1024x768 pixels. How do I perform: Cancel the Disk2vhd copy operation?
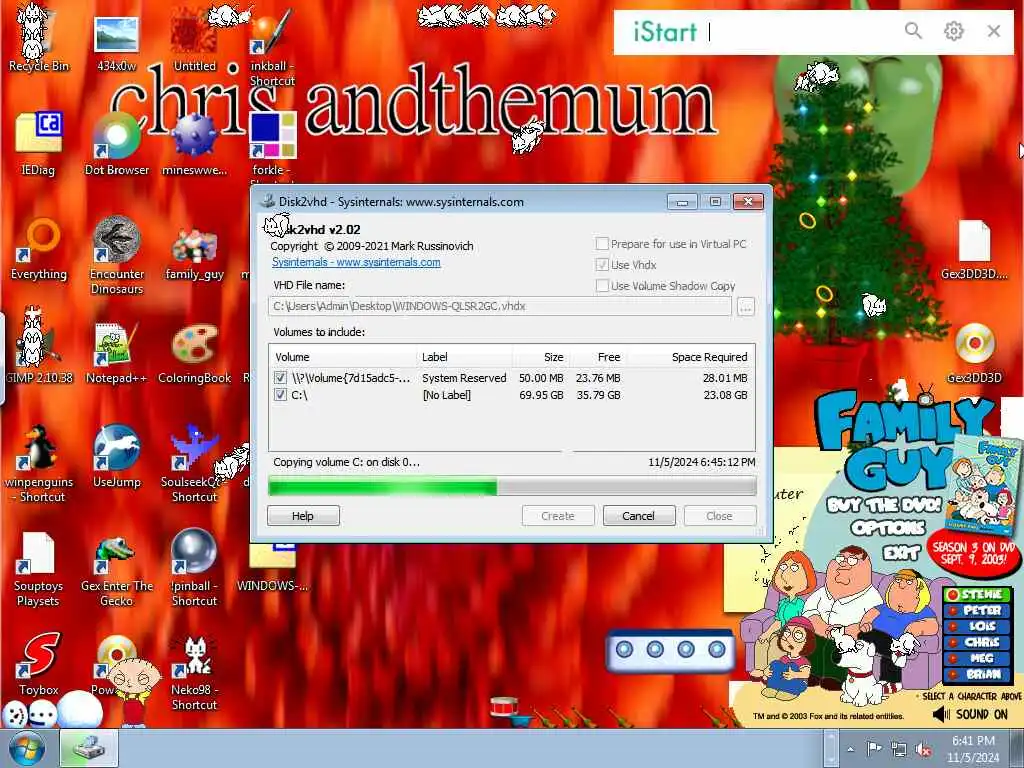(x=638, y=515)
